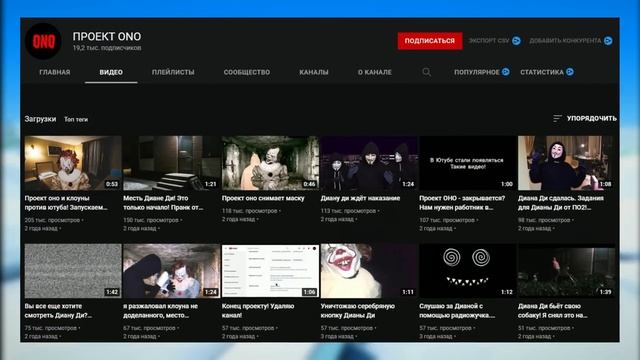Click title 'Уничтожаю серебряную кнопку Дианы Ди'
This screenshot has width=640, height=360.
click(x=358, y=311)
